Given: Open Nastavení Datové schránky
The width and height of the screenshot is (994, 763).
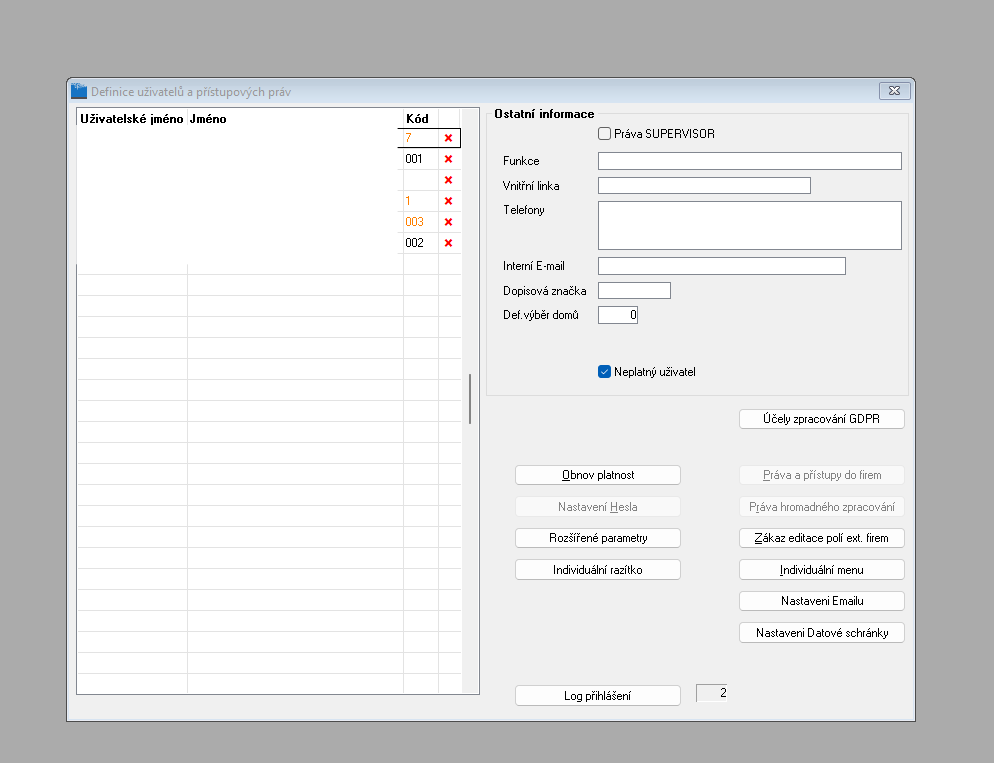Looking at the screenshot, I should (822, 632).
